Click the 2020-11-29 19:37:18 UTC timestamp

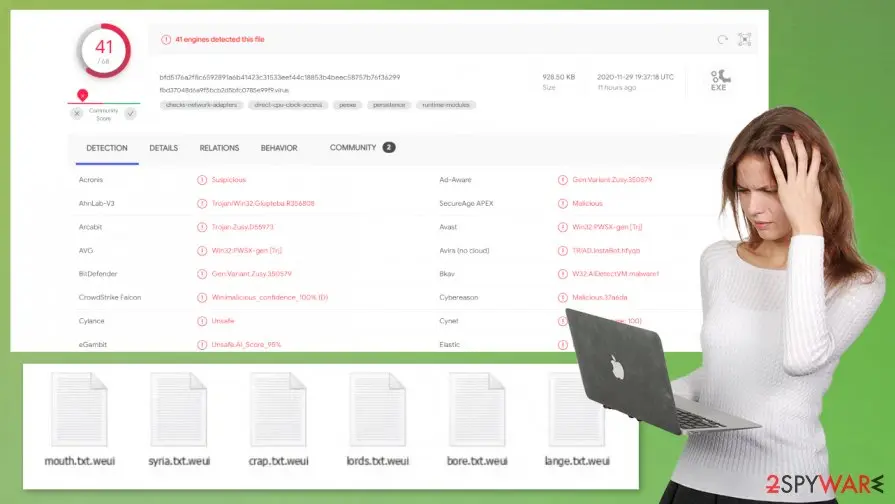(x=635, y=77)
